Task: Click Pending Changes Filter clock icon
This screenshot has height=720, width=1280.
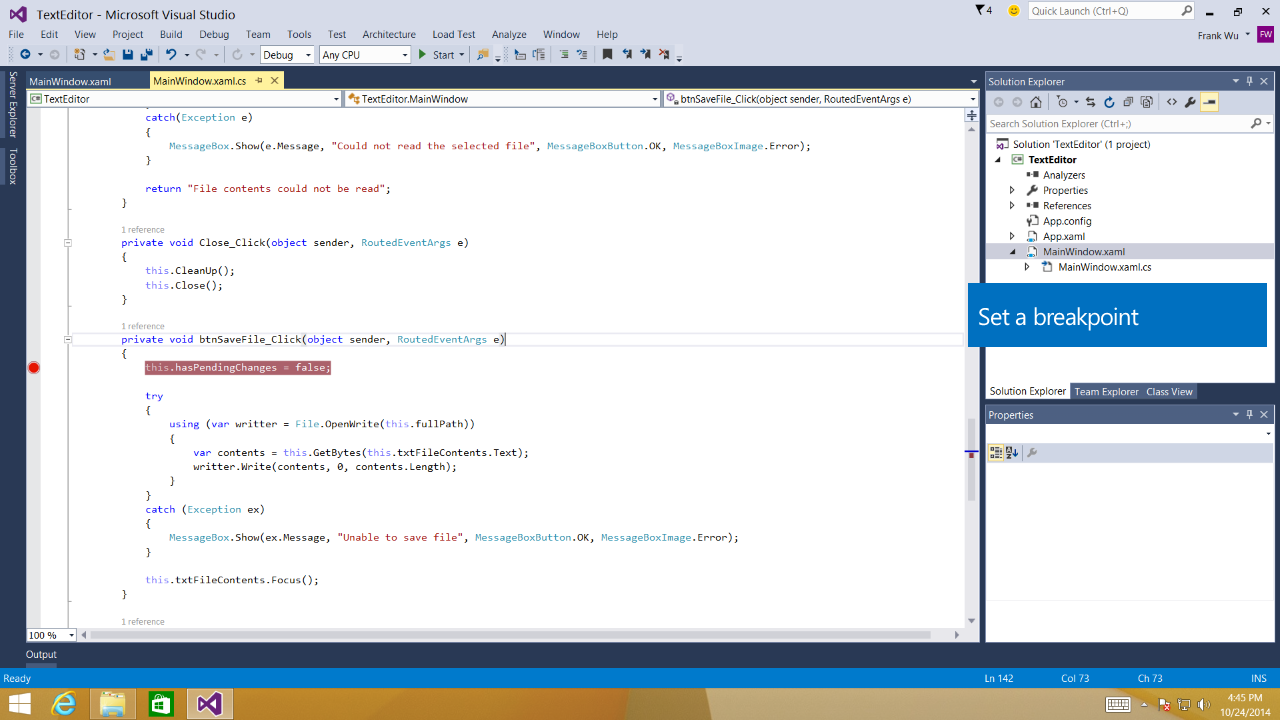Action: tap(1062, 102)
